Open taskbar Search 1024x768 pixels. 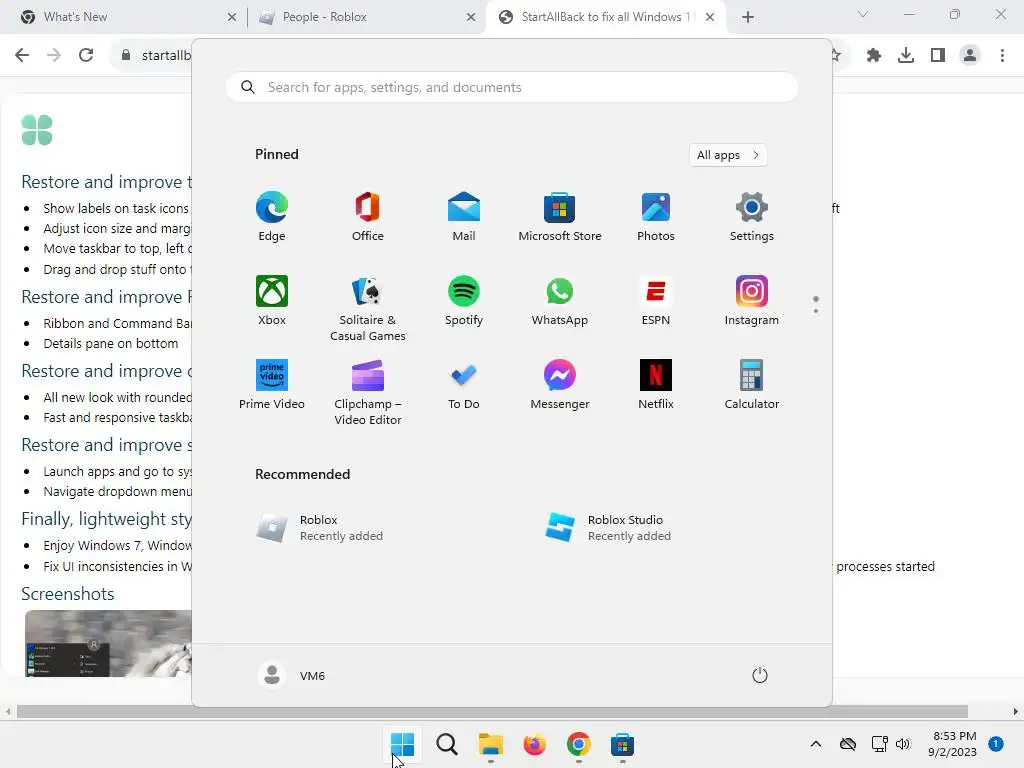(x=447, y=744)
